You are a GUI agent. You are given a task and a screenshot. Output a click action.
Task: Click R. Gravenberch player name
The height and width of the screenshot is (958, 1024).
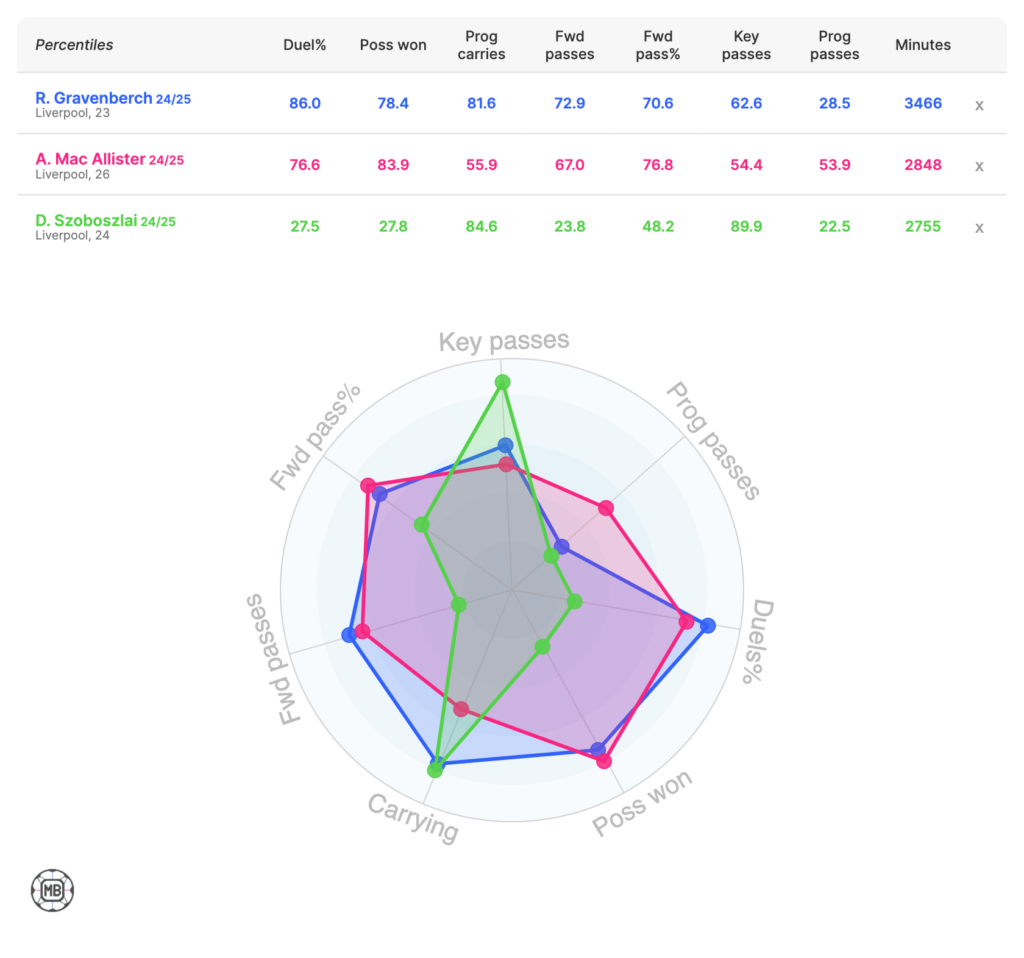[94, 98]
